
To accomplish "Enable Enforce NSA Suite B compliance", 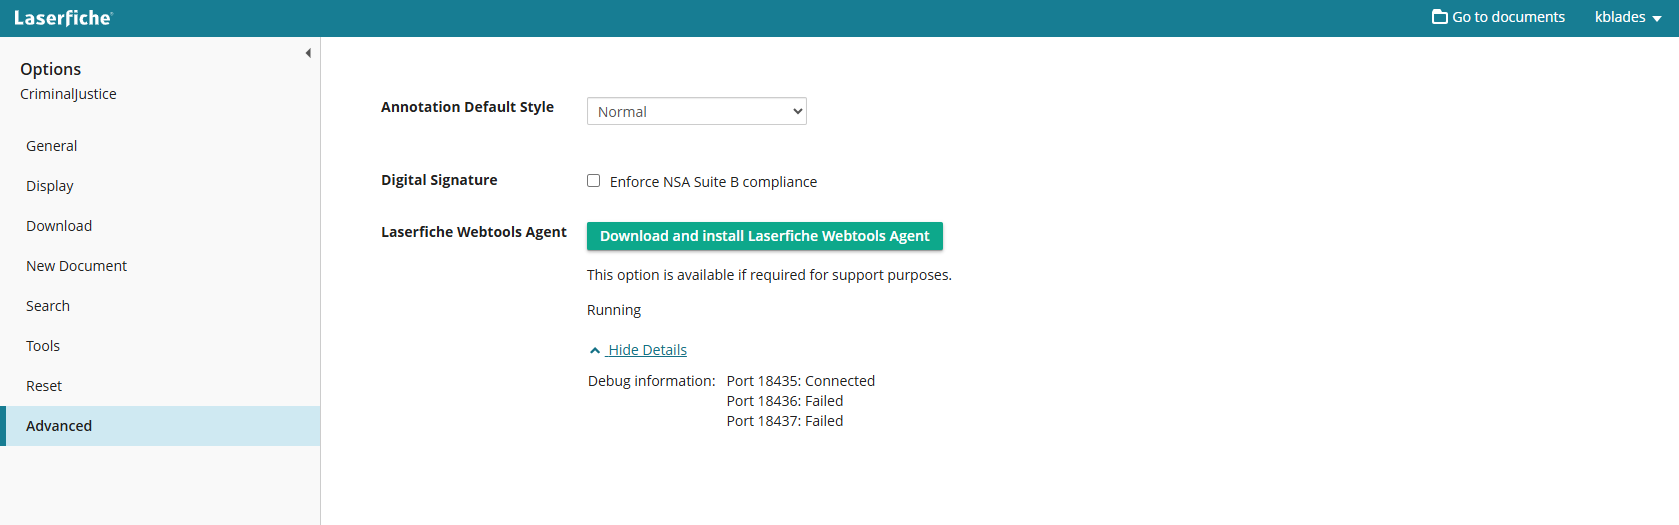I will tap(594, 181).
